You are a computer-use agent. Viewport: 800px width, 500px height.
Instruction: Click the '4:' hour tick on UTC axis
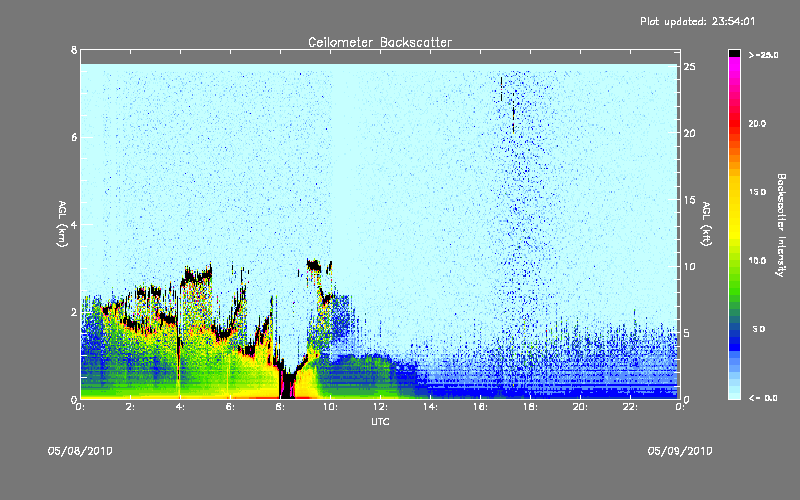point(181,407)
